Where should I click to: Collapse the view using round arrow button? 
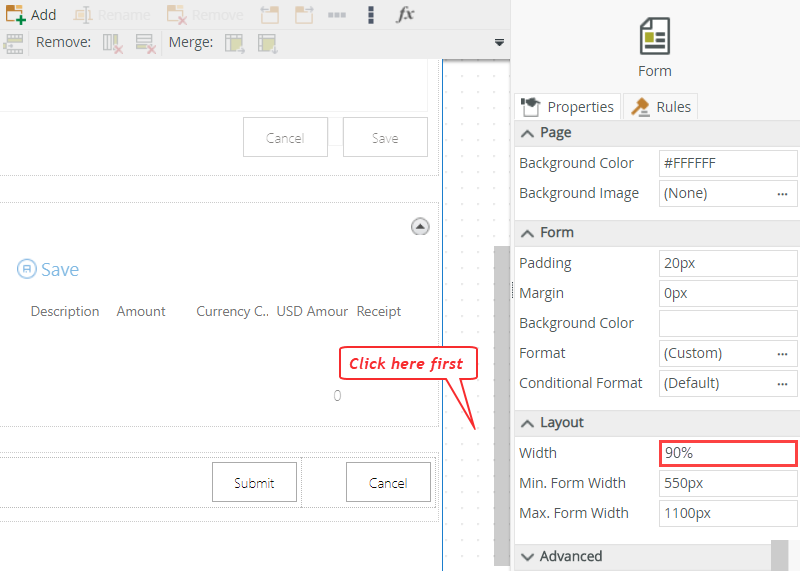pos(420,227)
